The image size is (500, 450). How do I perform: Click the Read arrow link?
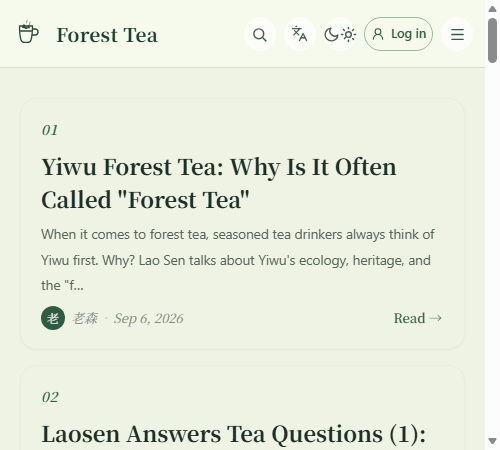(x=418, y=318)
